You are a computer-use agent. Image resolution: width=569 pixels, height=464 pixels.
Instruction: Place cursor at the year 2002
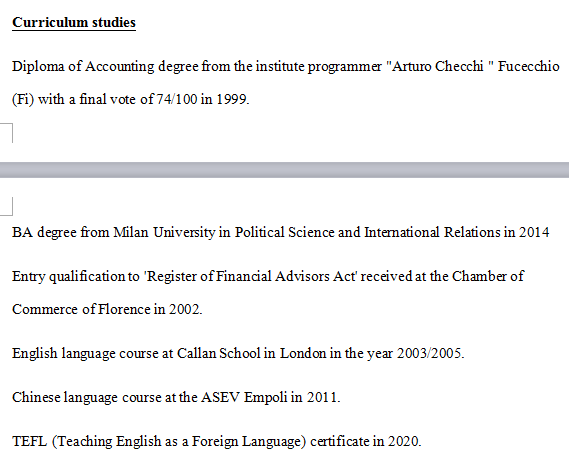[x=184, y=309]
